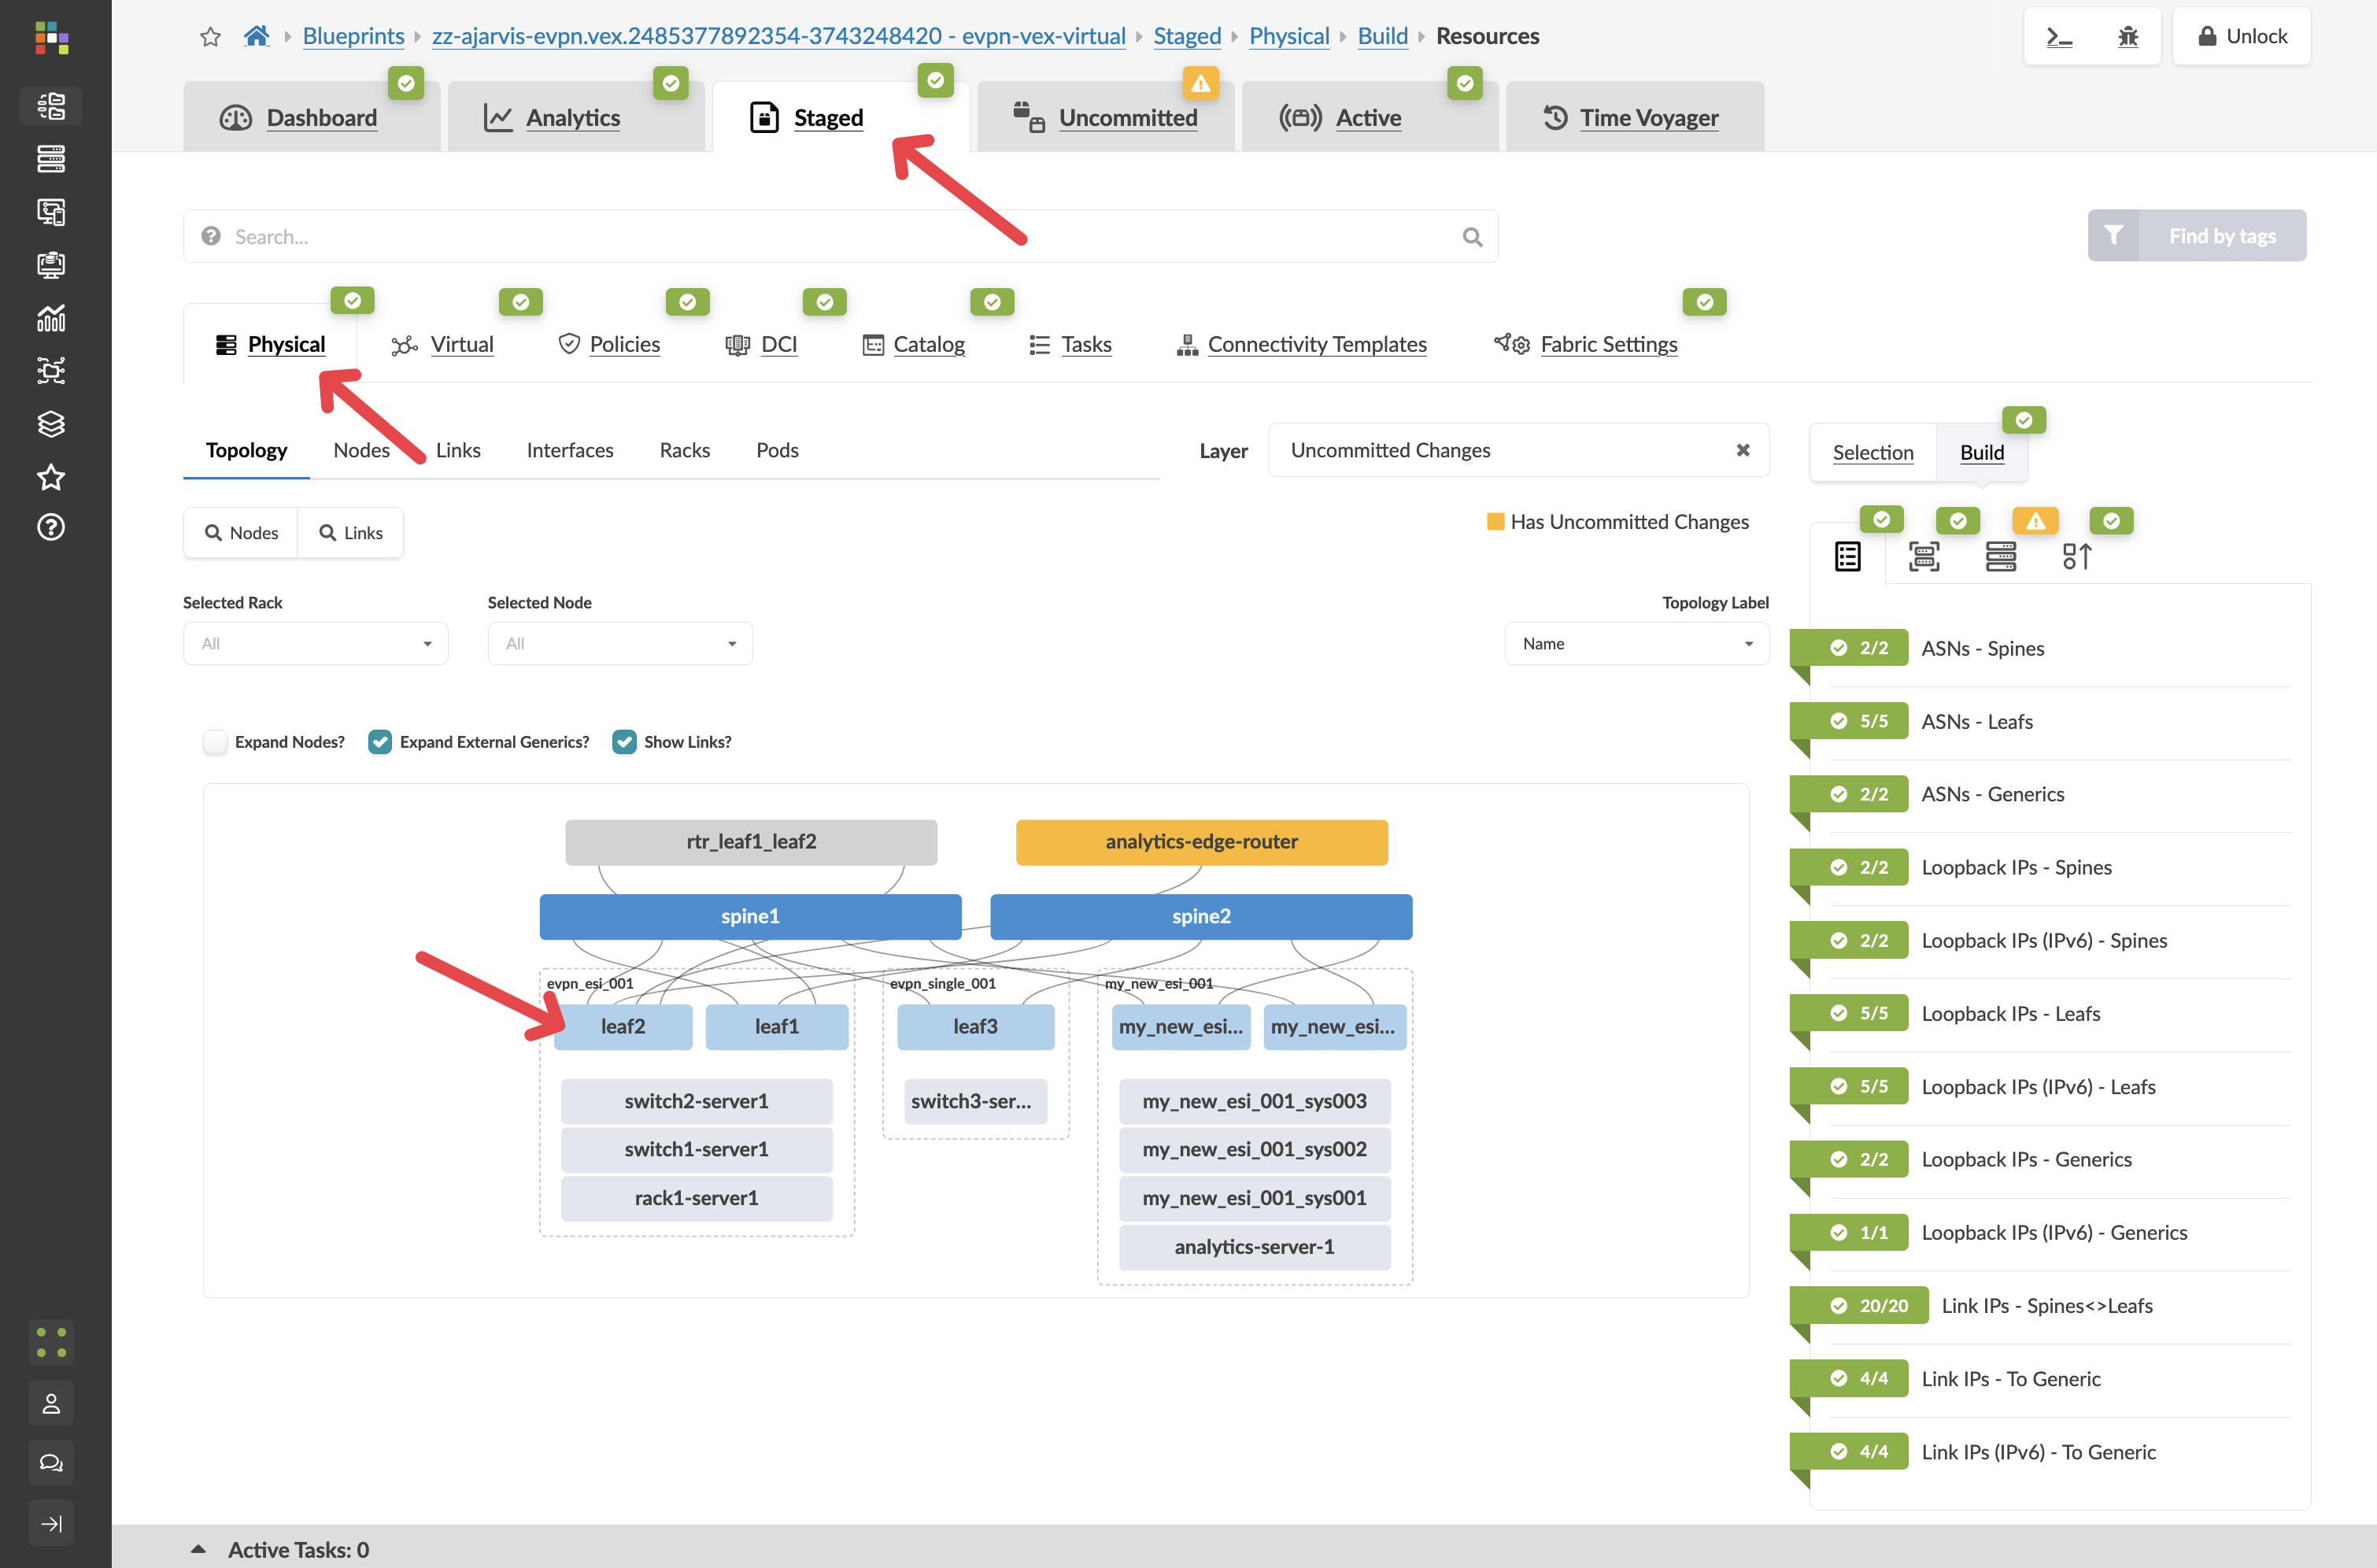Open the Blueprints icon in the sidebar
The width and height of the screenshot is (2377, 1568).
pos(51,105)
